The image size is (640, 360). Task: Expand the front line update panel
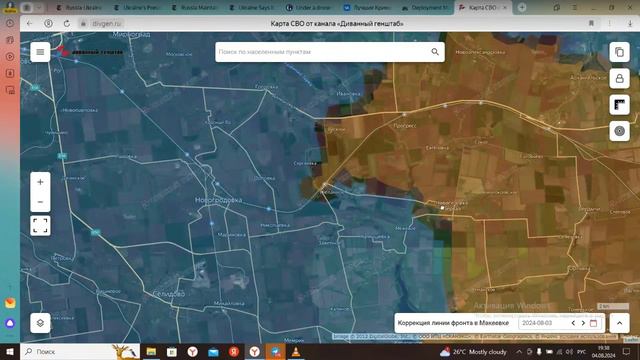click(x=619, y=323)
